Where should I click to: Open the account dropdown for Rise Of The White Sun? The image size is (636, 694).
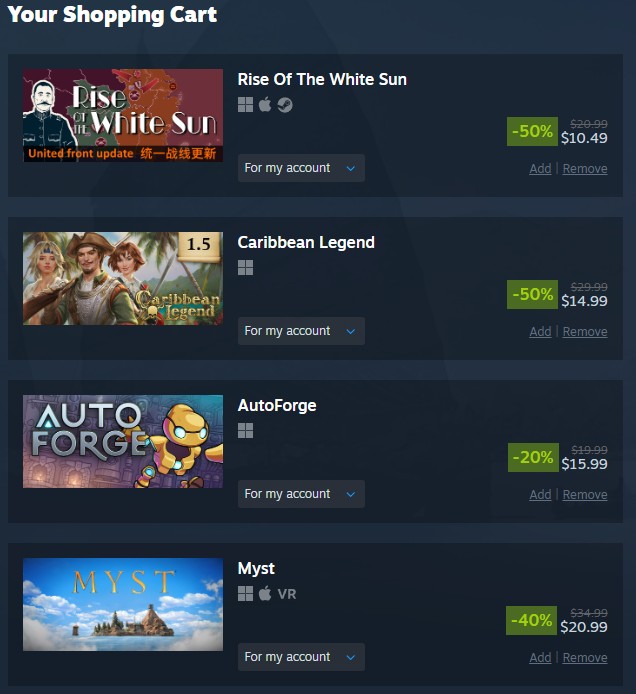coord(301,168)
